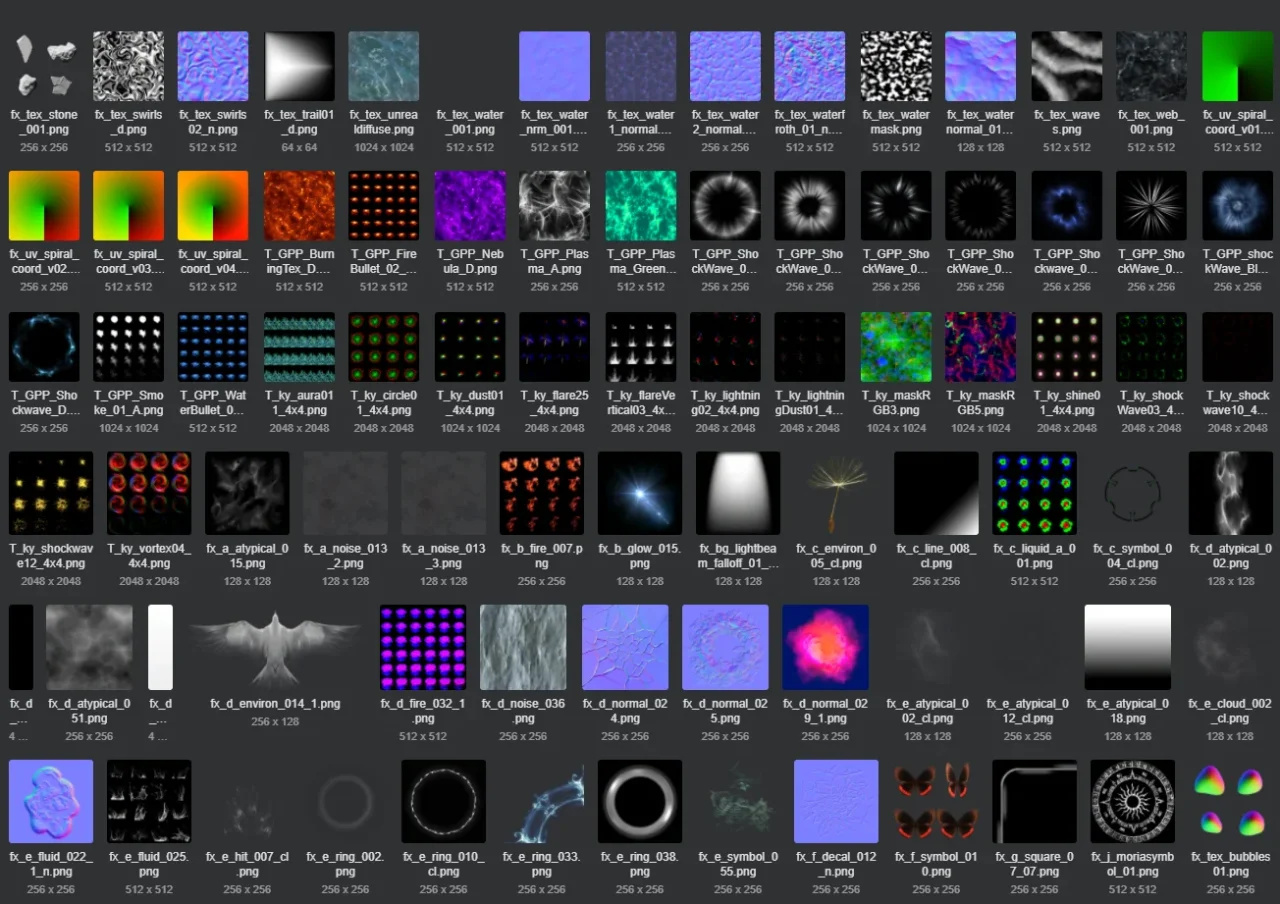The width and height of the screenshot is (1280, 904).
Task: Select the fx_tex_waves.png texture thumbnail
Action: coord(1067,66)
